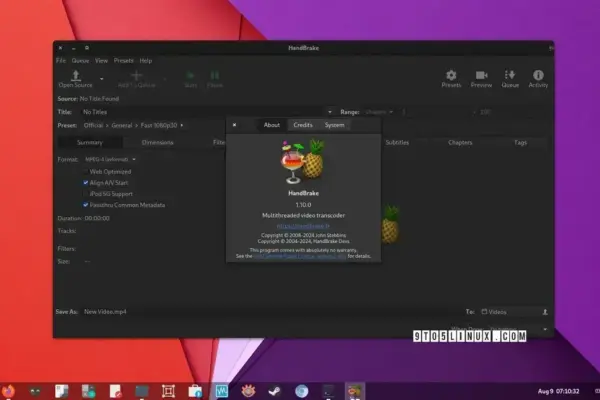
Task: Switch to the Chapters tab
Action: [460, 142]
